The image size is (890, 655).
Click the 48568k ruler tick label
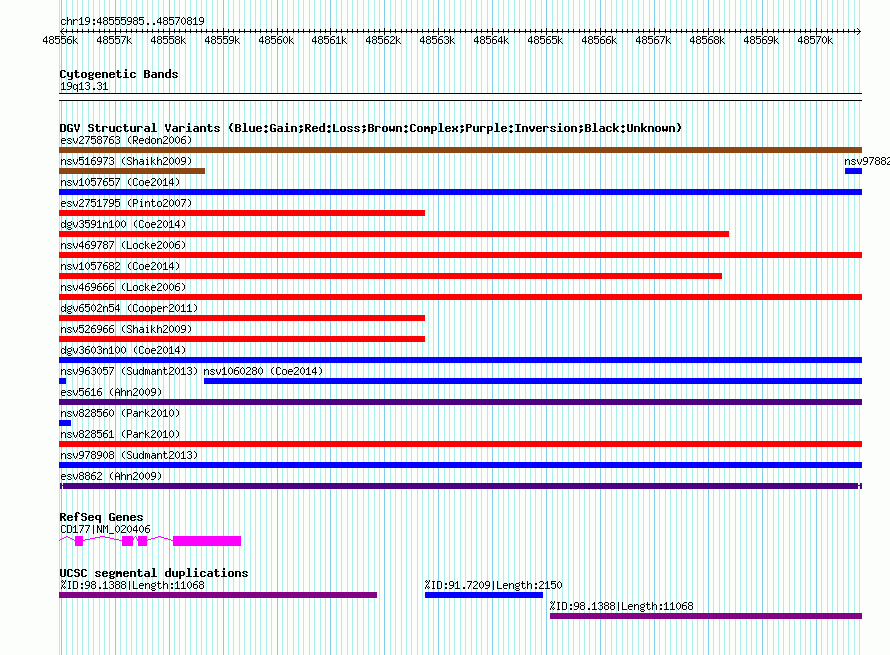(x=707, y=40)
